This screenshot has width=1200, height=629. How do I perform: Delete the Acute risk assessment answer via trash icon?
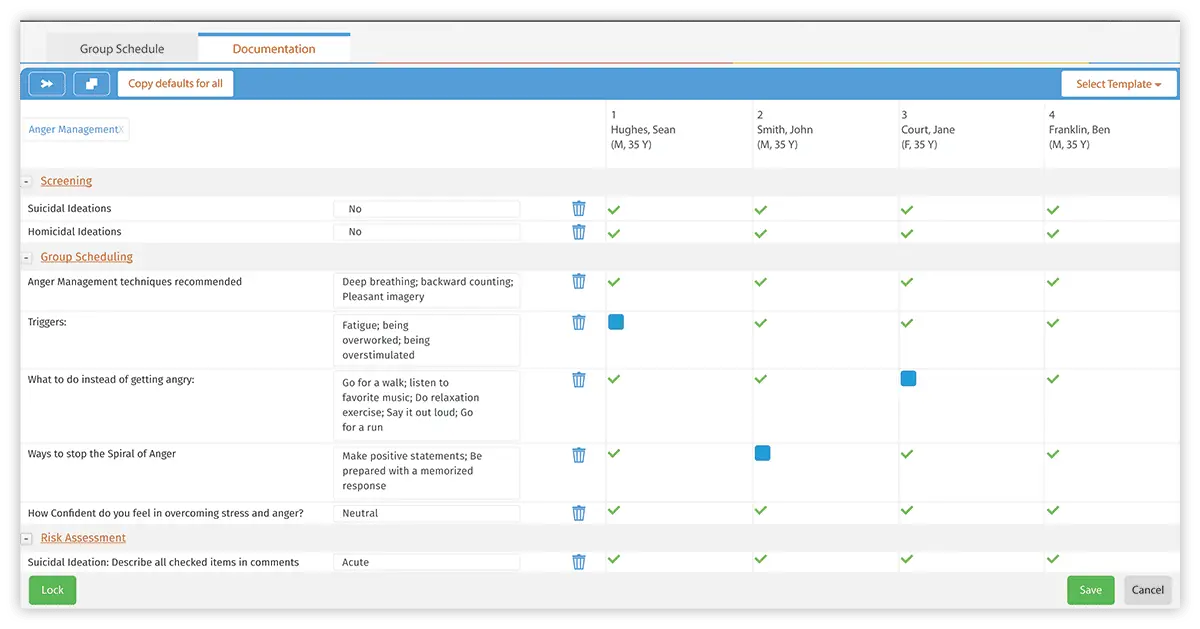578,561
